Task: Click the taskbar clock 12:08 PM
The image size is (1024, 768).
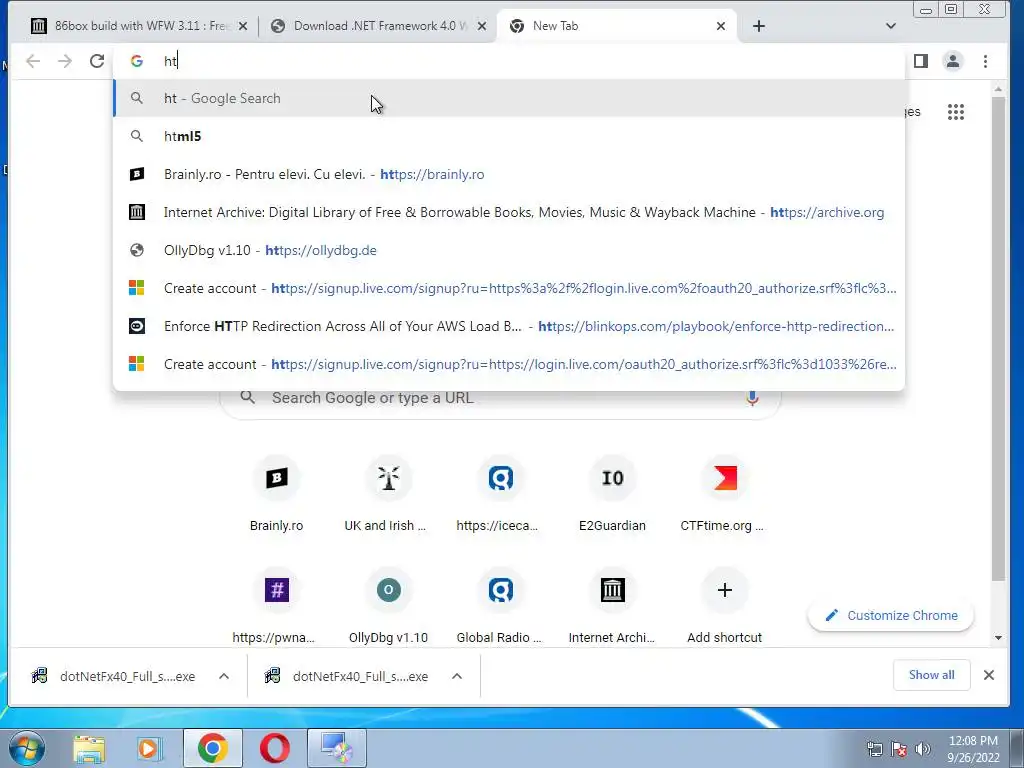Action: [973, 748]
